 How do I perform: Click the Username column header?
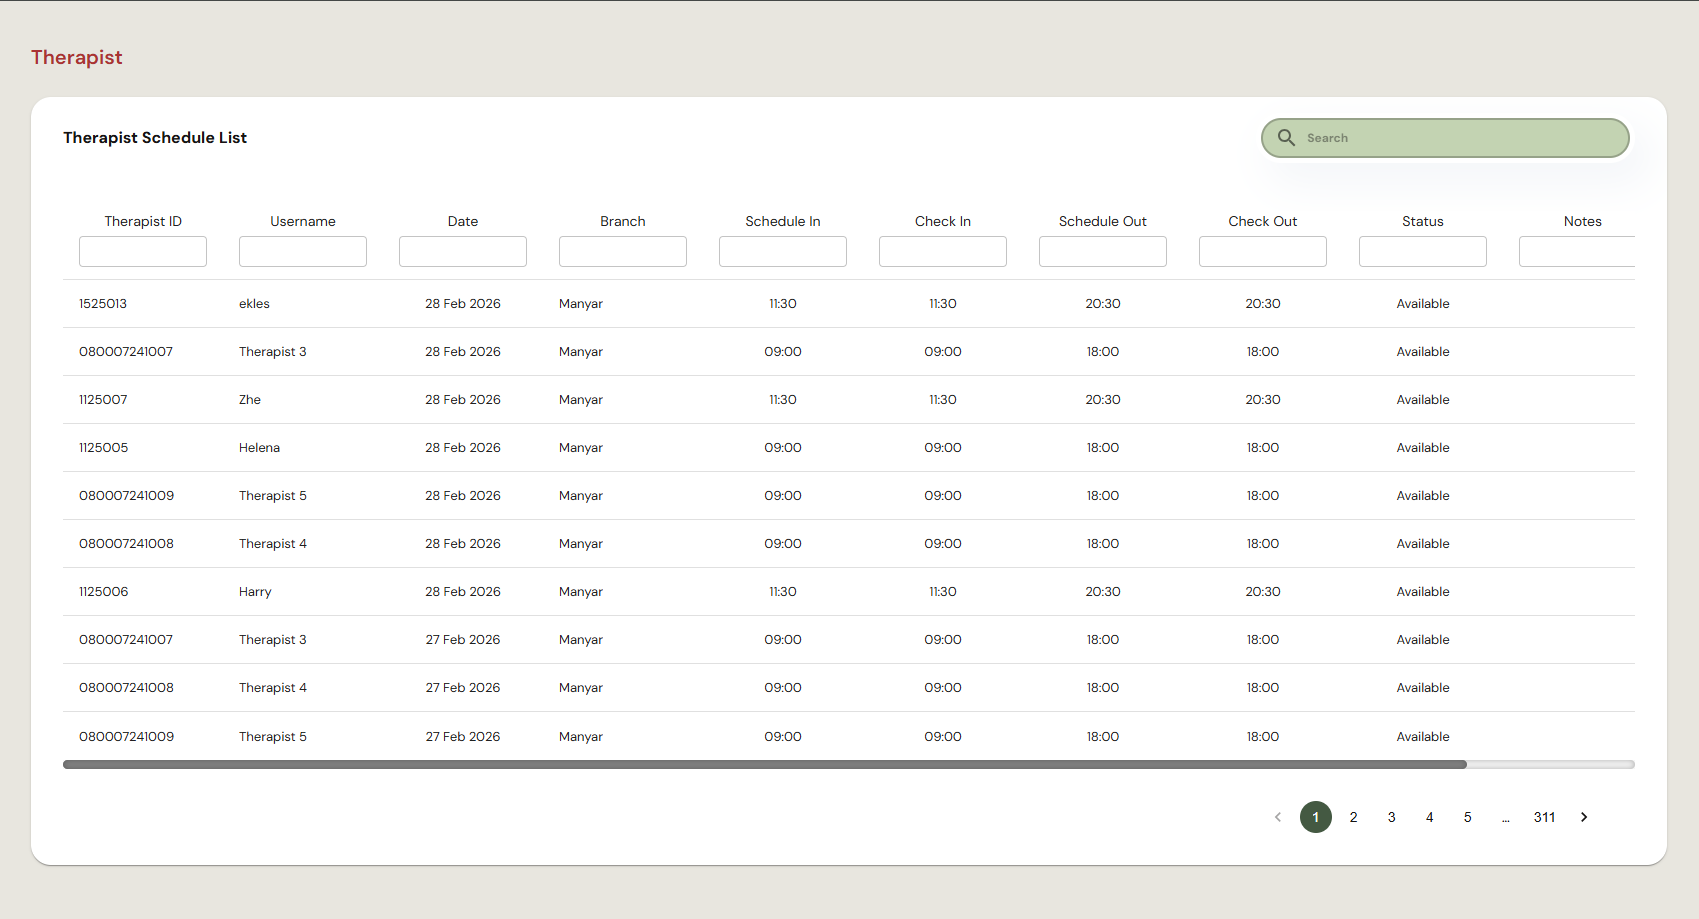[x=303, y=221]
